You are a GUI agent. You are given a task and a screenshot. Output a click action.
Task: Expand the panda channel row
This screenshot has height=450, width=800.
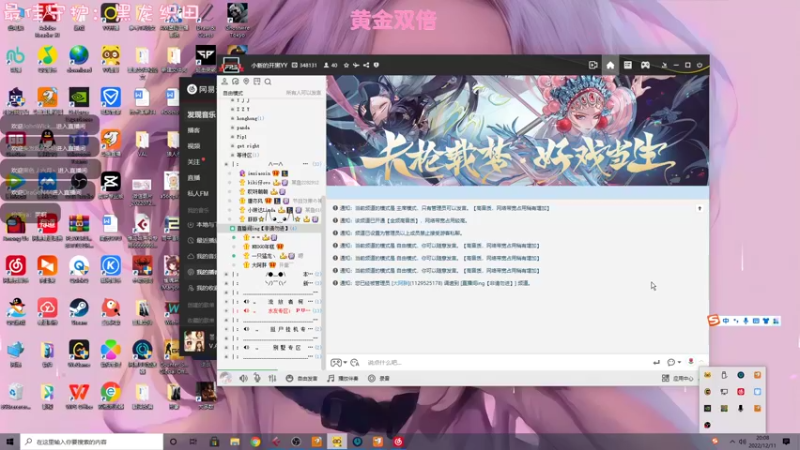(x=233, y=128)
